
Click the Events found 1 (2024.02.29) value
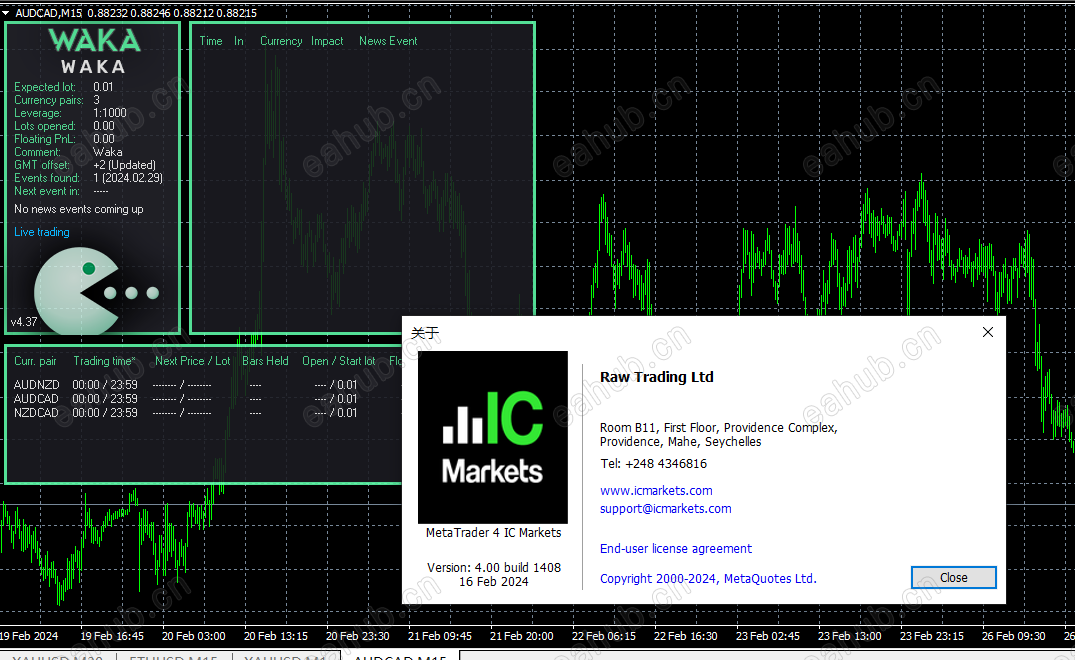[128, 178]
